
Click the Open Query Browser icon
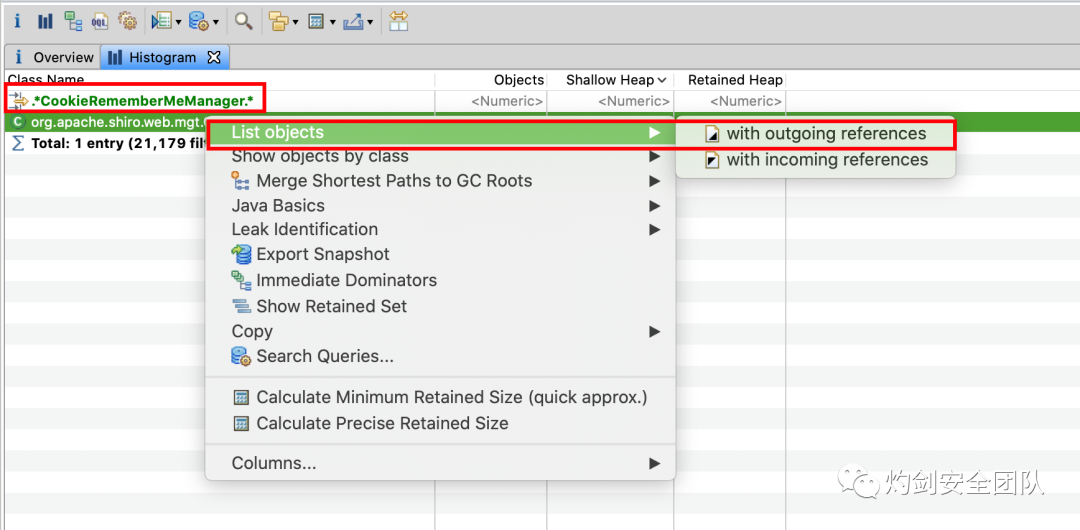(200, 21)
